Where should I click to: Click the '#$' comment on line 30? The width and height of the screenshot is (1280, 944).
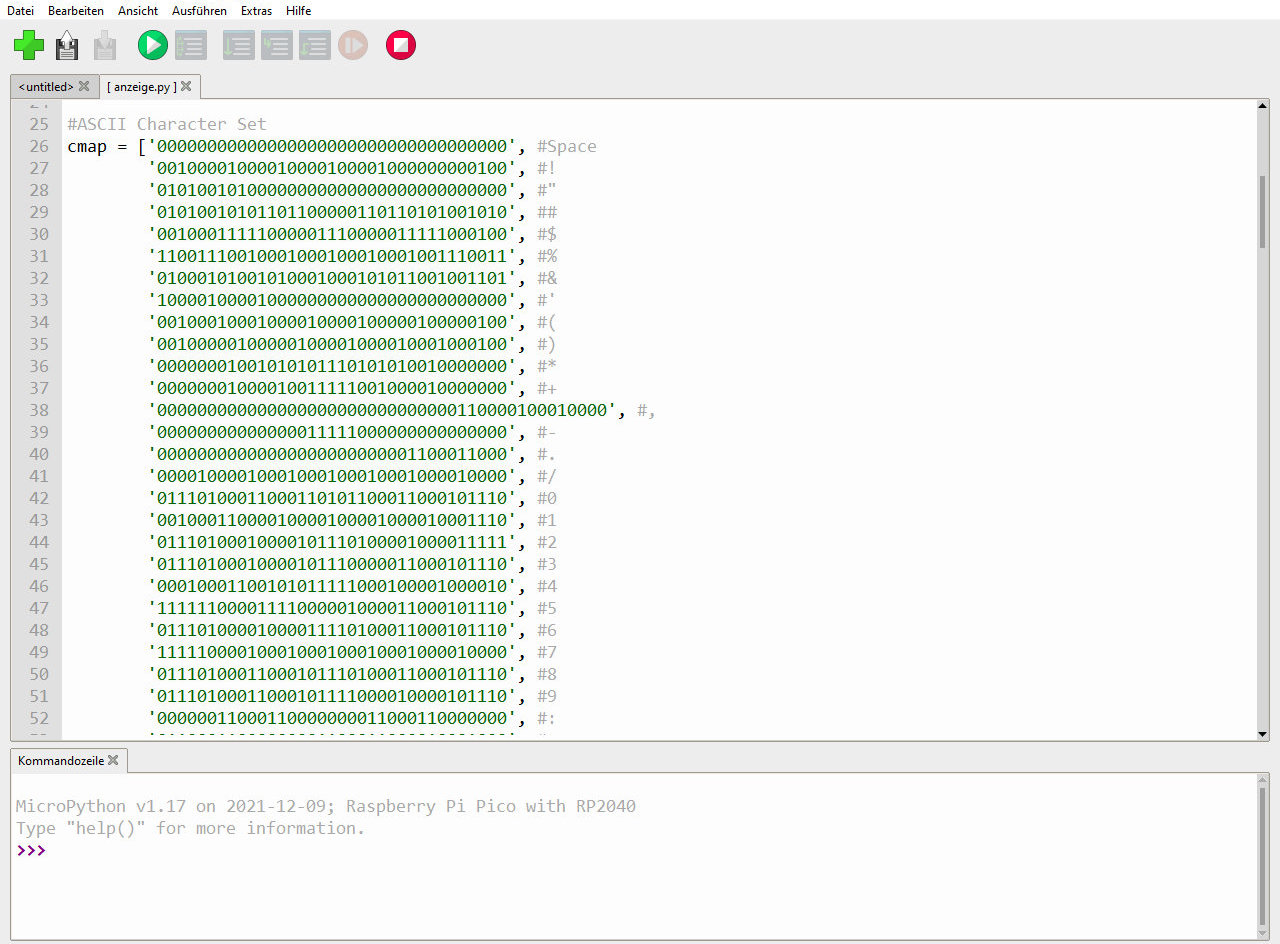(547, 234)
